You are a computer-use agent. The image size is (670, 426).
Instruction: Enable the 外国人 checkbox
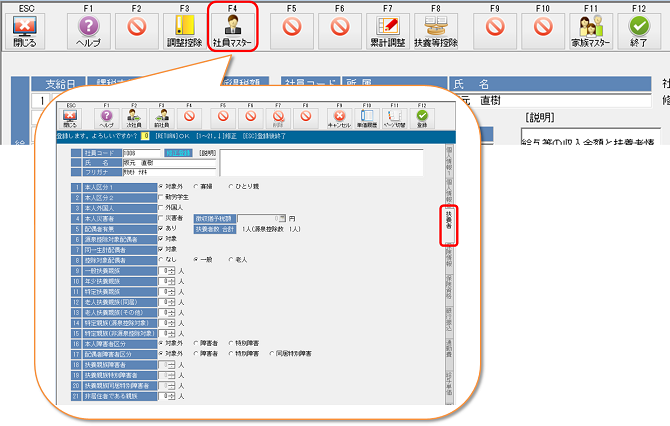point(161,206)
